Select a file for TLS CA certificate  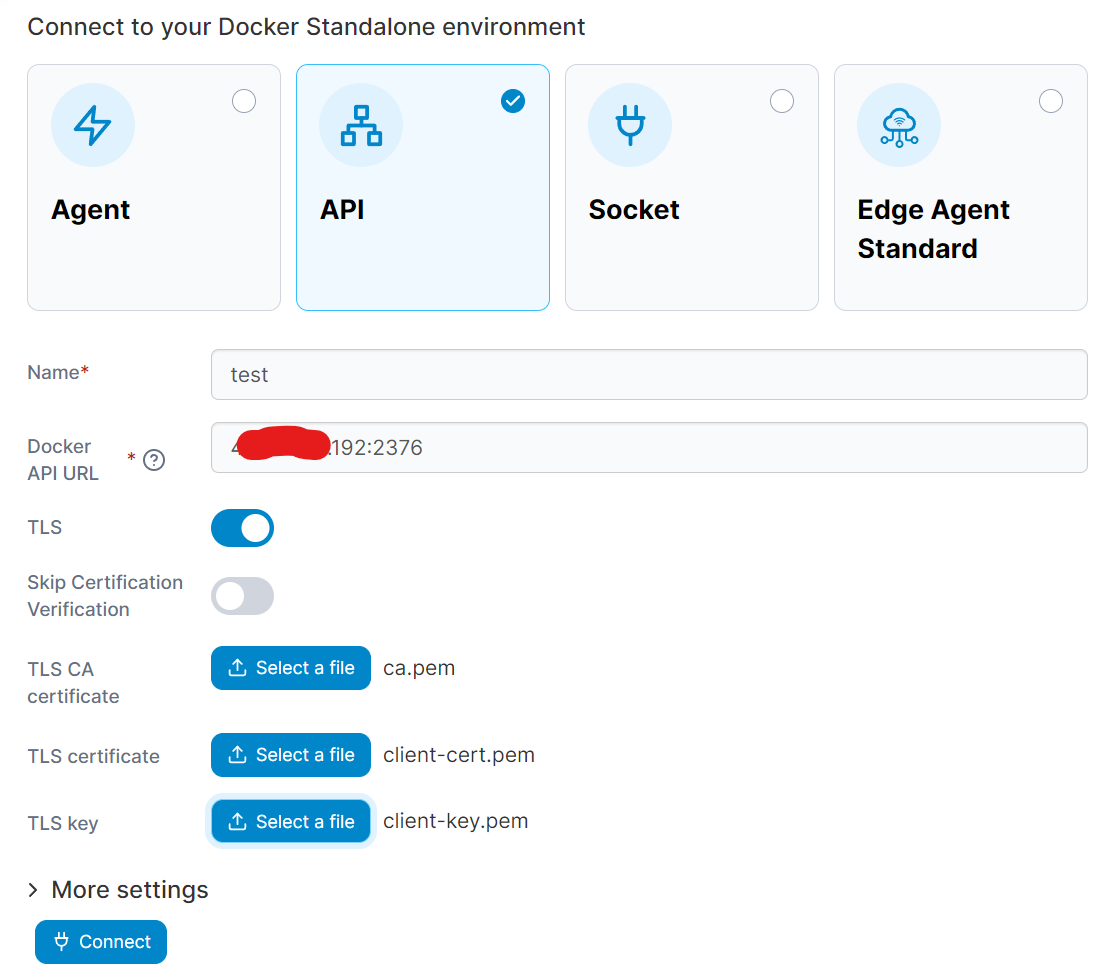291,668
